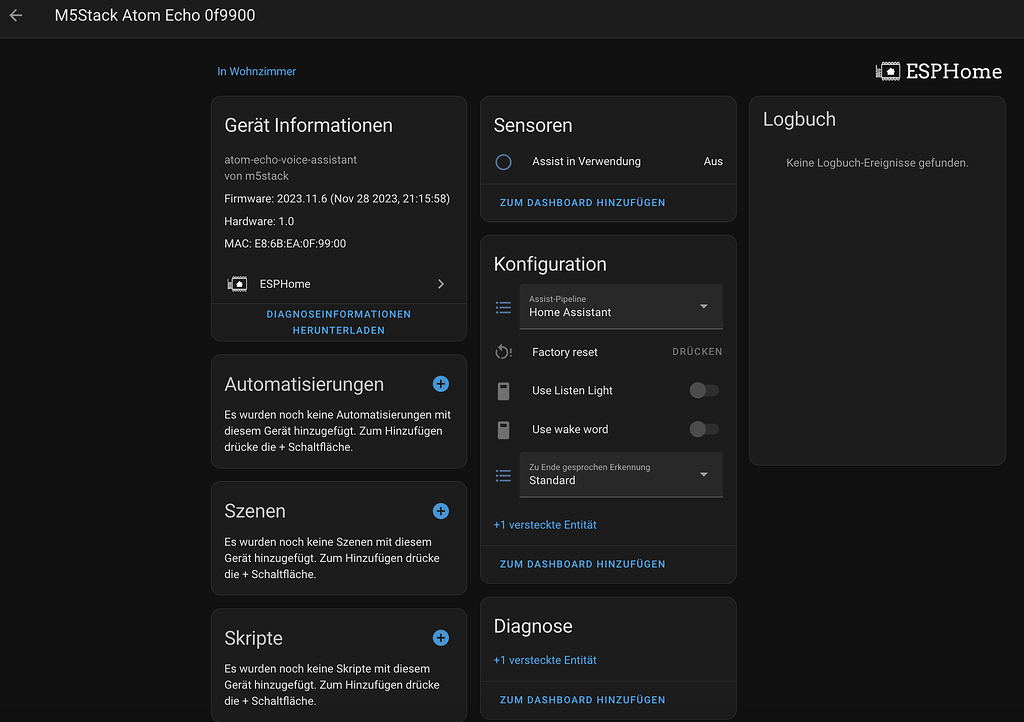Download Diagnoseinformationen

(x=338, y=322)
